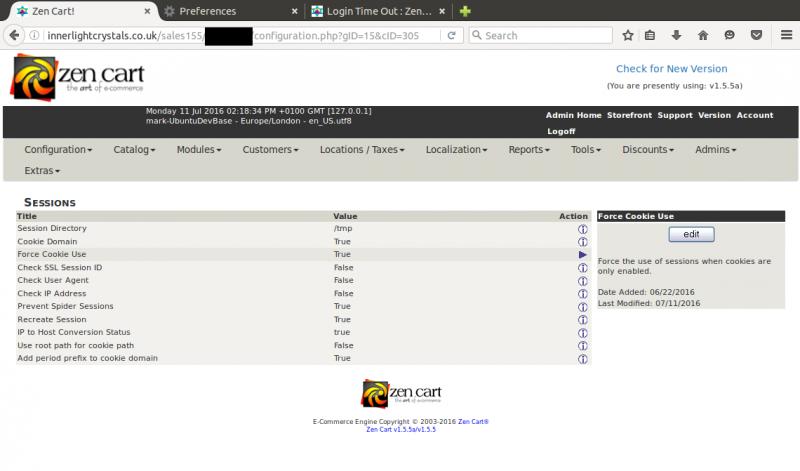Open the Support link in header
The width and height of the screenshot is (800, 471).
coord(674,115)
